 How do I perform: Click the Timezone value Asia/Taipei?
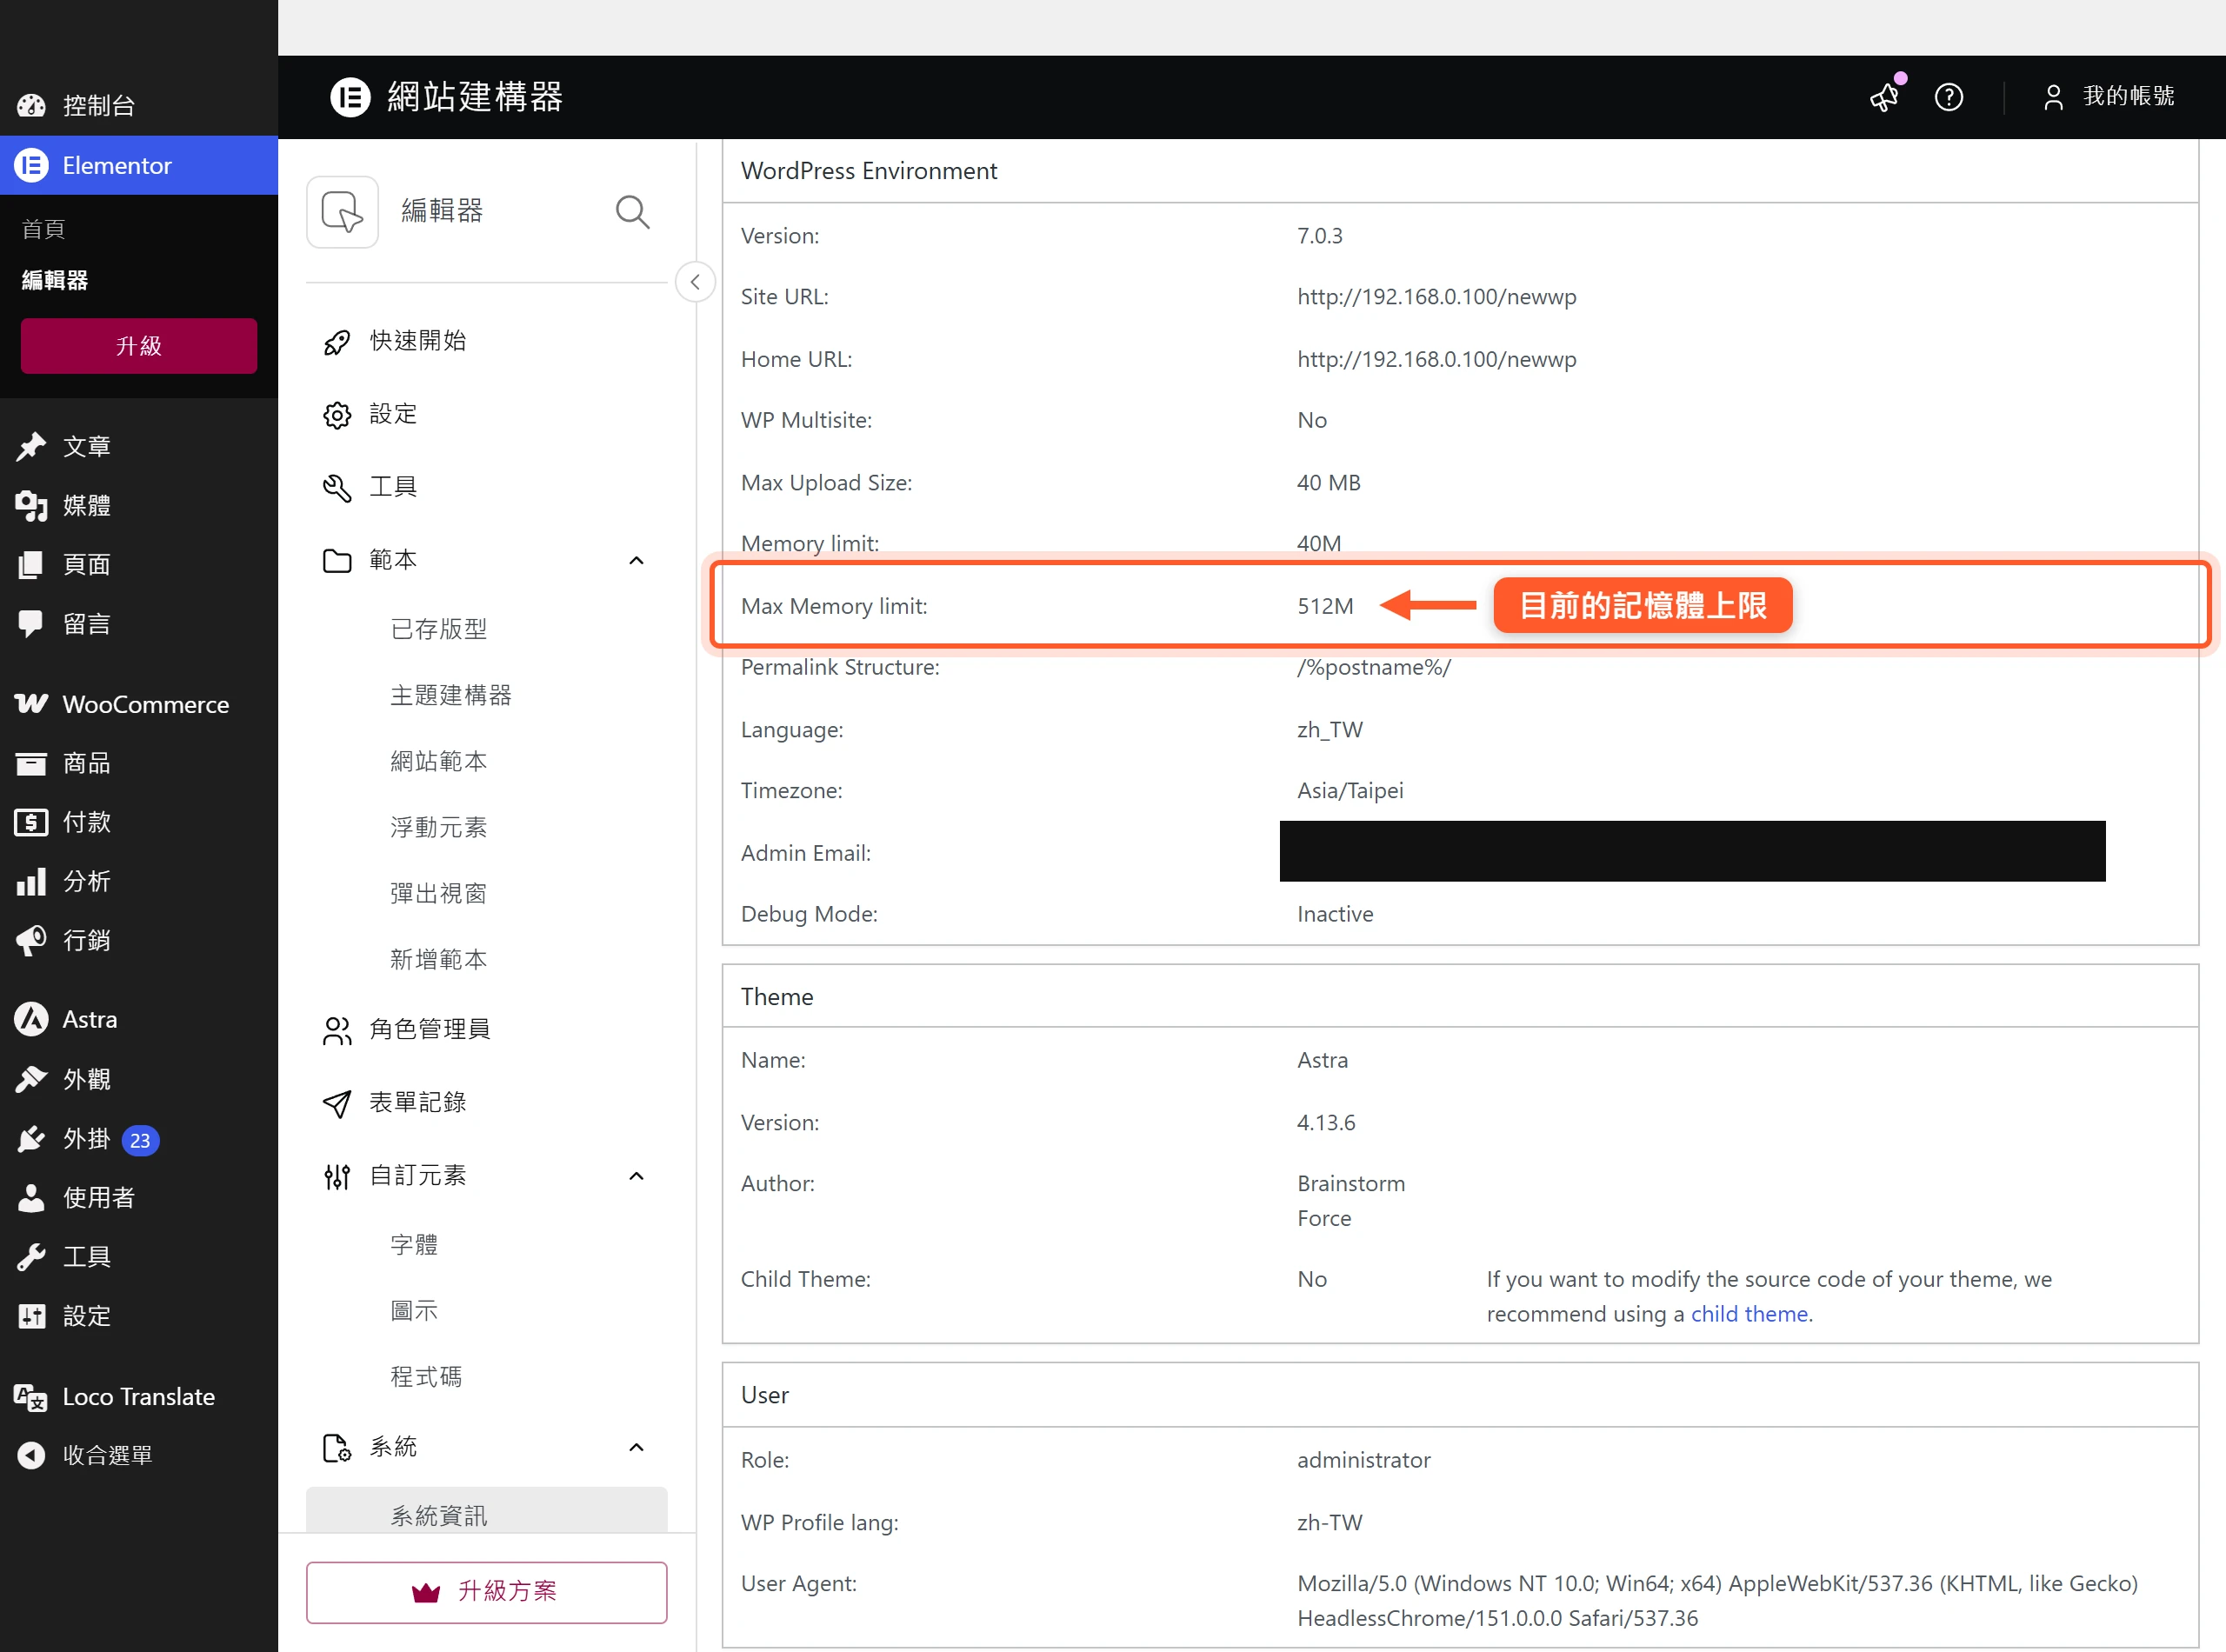pyautogui.click(x=1350, y=791)
